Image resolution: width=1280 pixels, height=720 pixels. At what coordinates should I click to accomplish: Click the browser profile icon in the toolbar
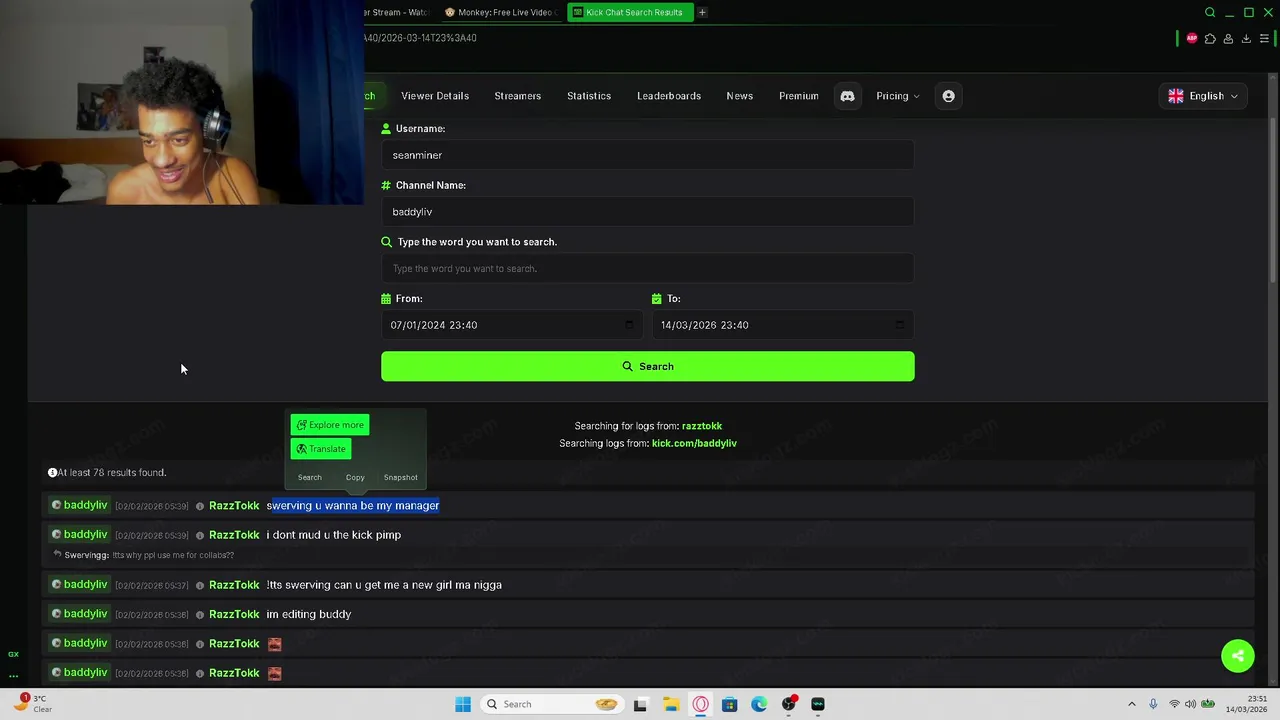coord(1228,38)
